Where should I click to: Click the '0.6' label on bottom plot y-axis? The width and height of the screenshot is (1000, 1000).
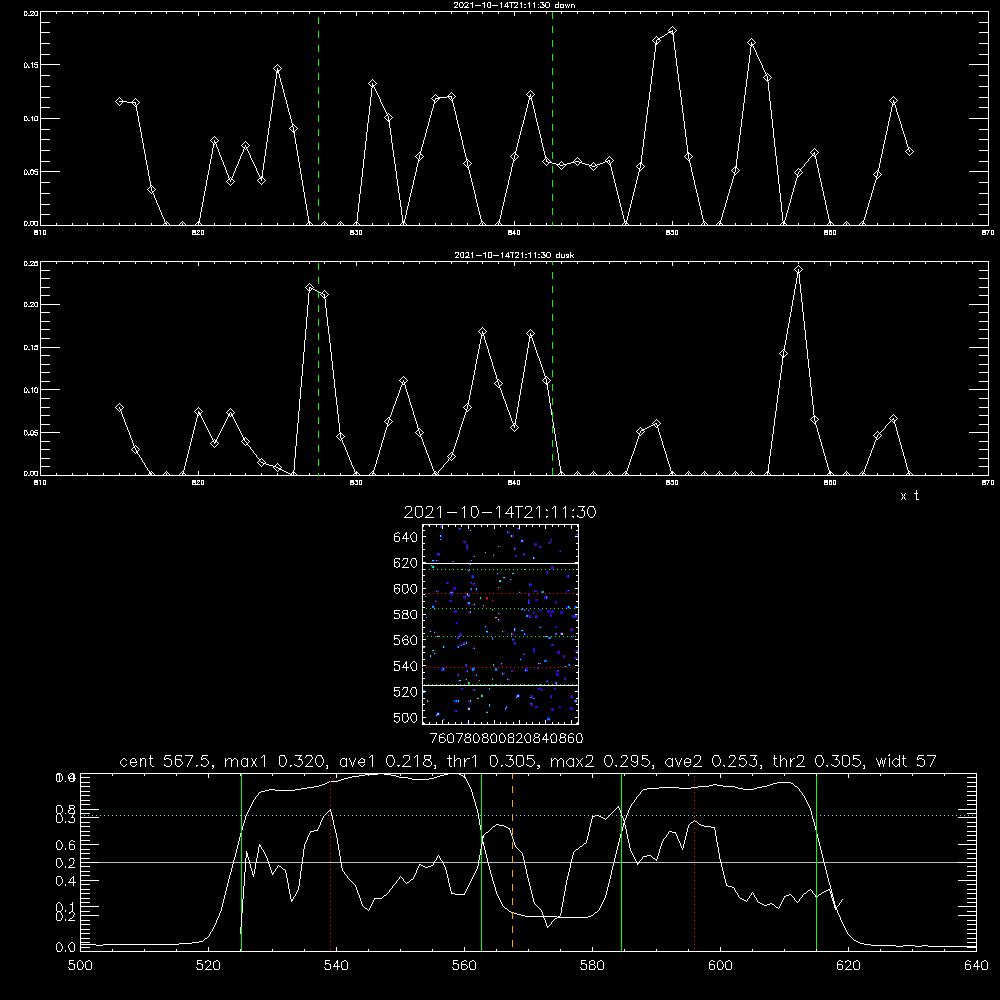point(66,845)
